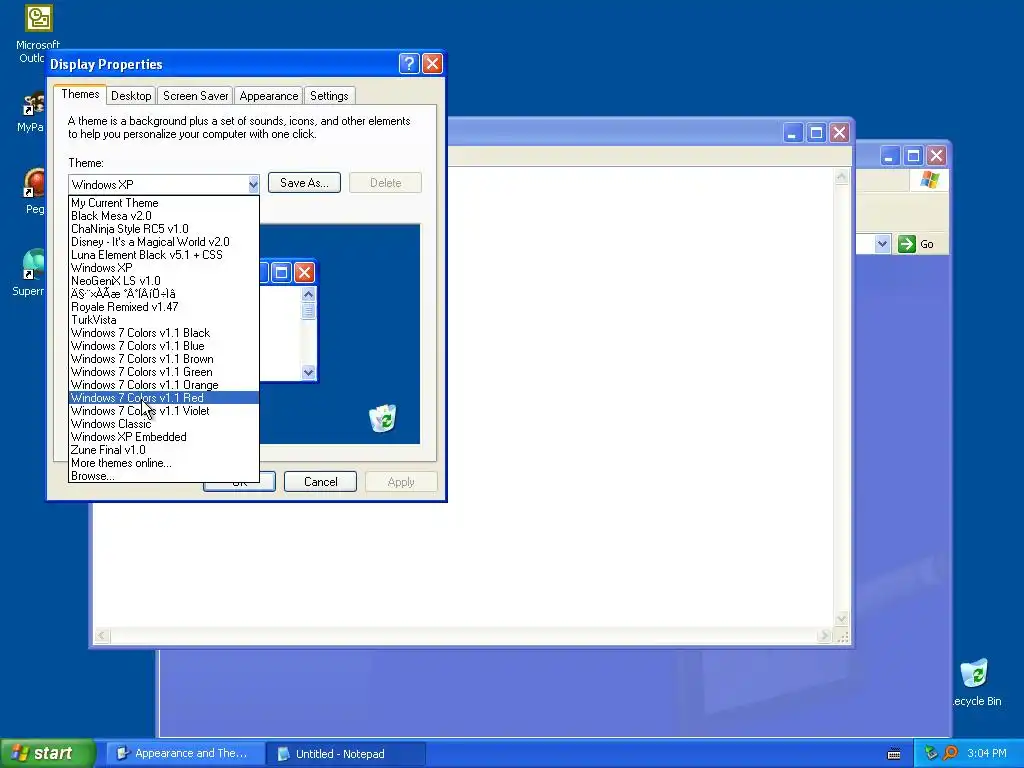Select Windows 7 Colors v1.1 Violet
Screen dimensions: 1024x768
point(164,411)
